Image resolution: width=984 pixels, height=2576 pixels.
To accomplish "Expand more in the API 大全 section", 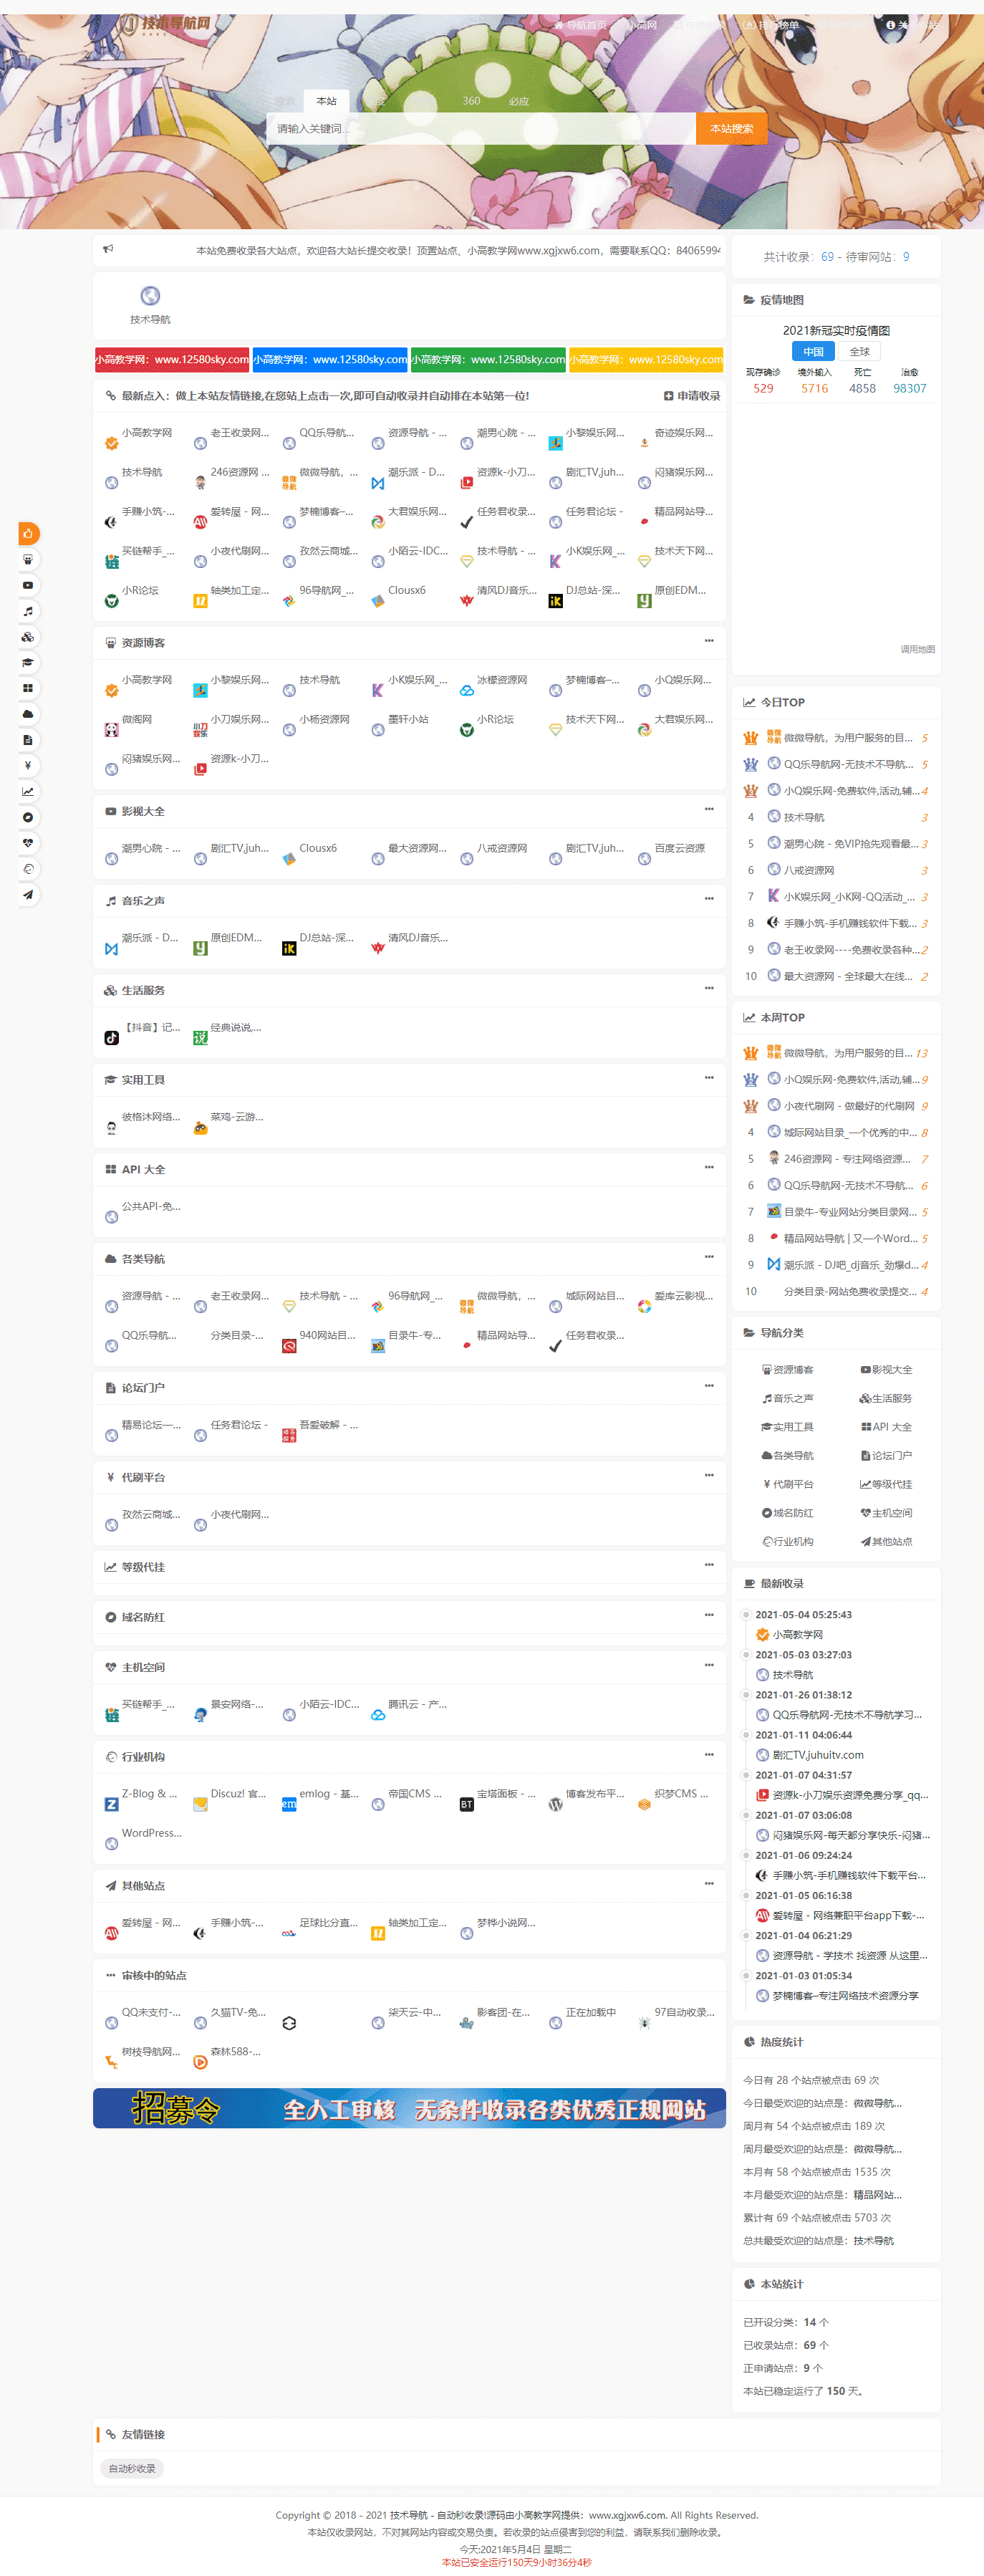I will click(x=708, y=1167).
